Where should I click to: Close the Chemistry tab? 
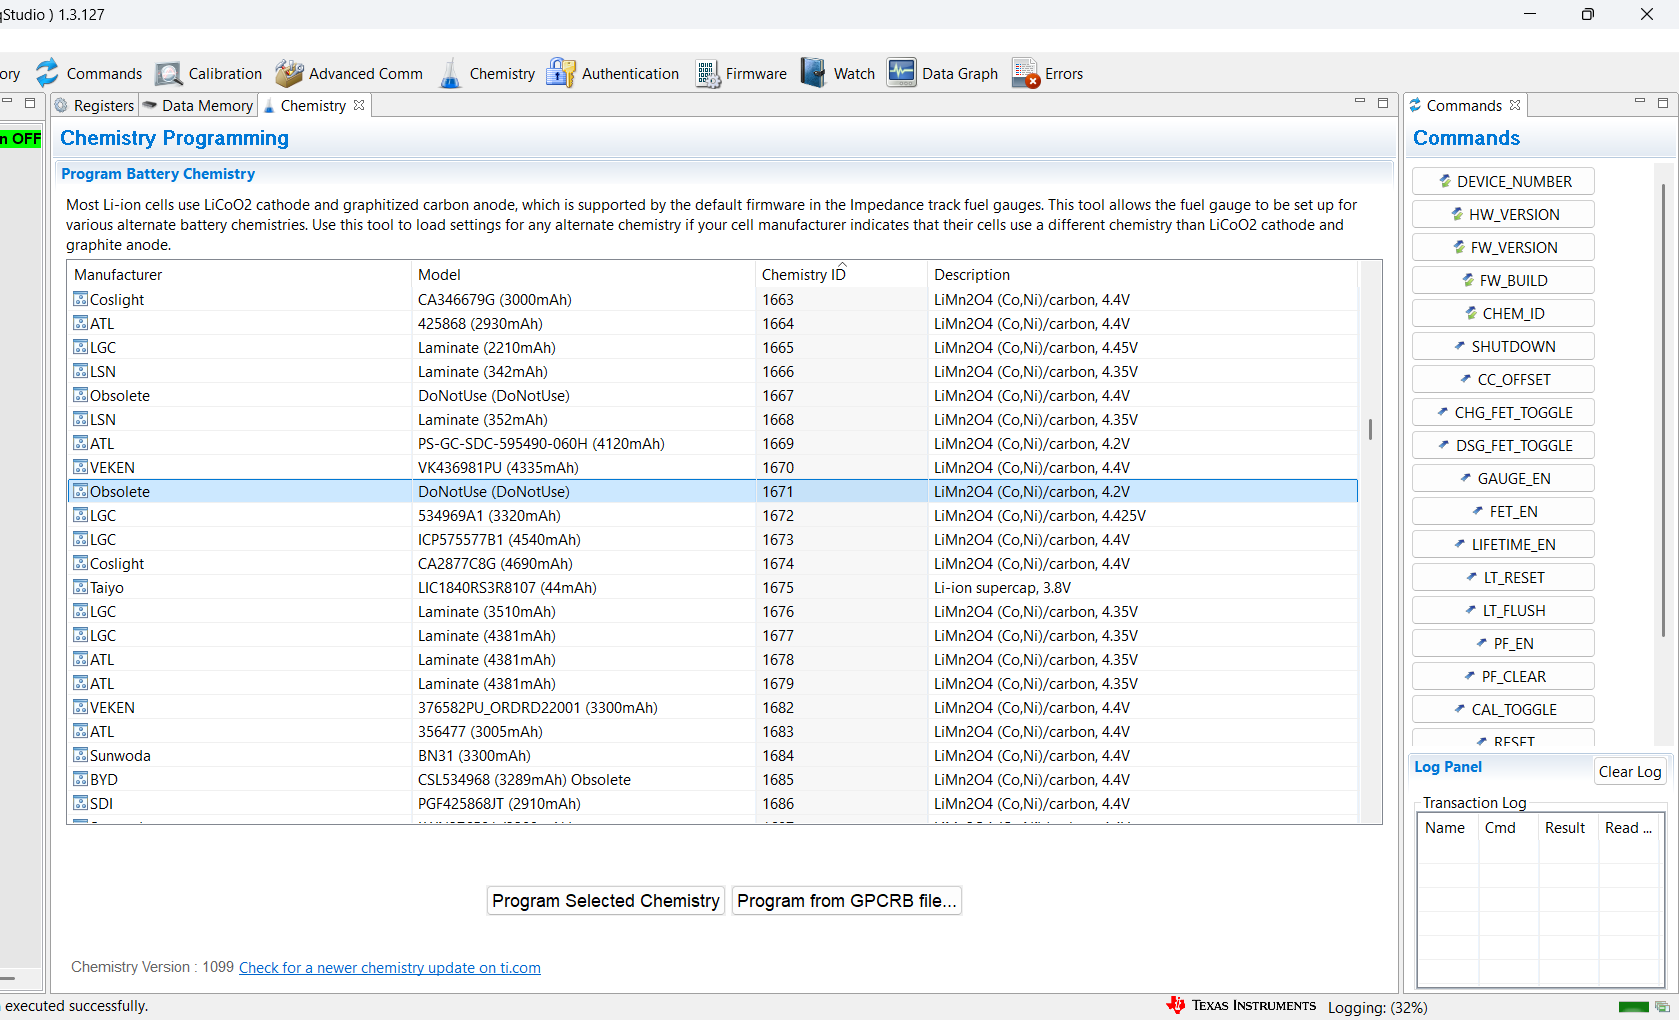click(x=359, y=105)
